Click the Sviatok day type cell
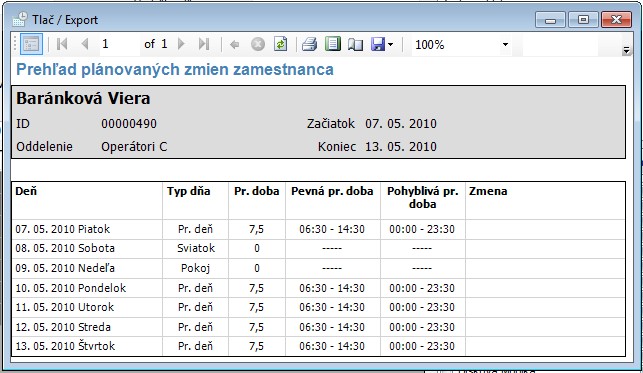The width and height of the screenshot is (643, 373). click(x=196, y=248)
